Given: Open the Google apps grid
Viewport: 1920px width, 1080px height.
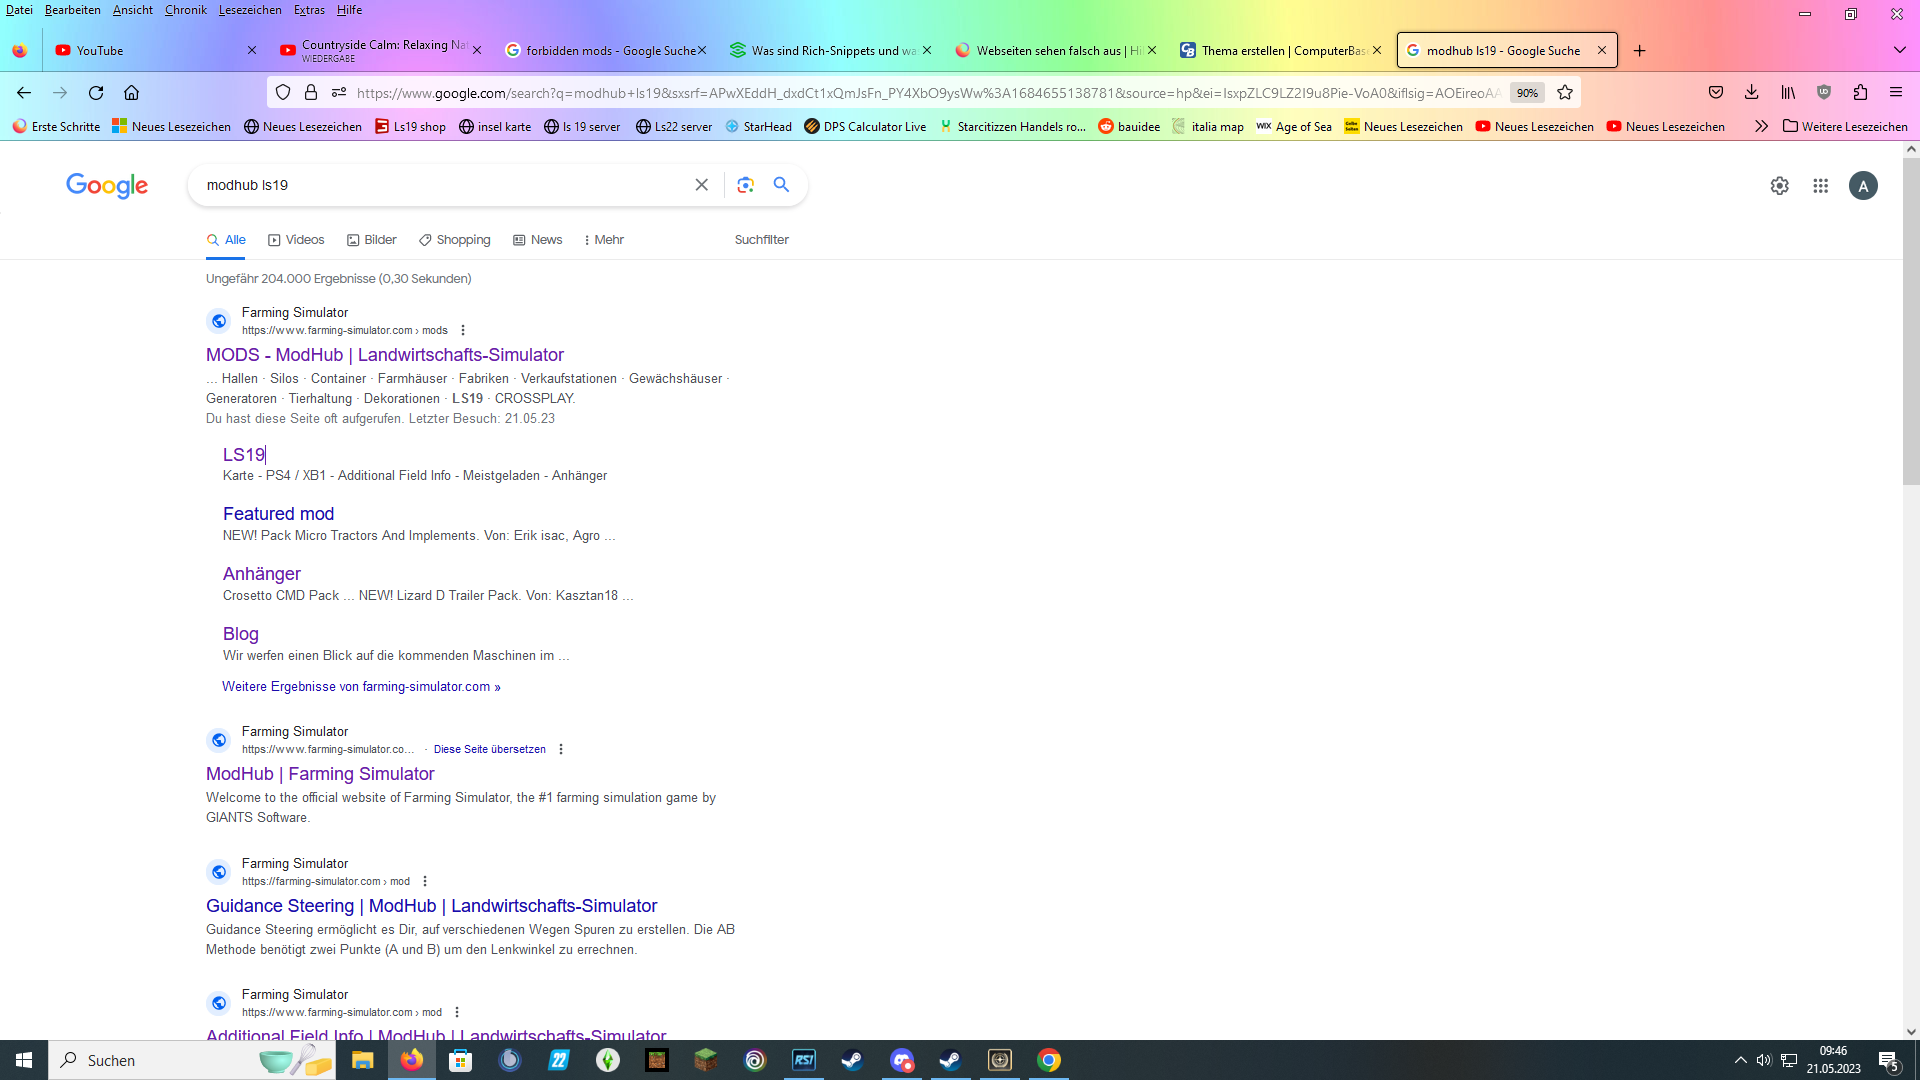Looking at the screenshot, I should [x=1820, y=185].
